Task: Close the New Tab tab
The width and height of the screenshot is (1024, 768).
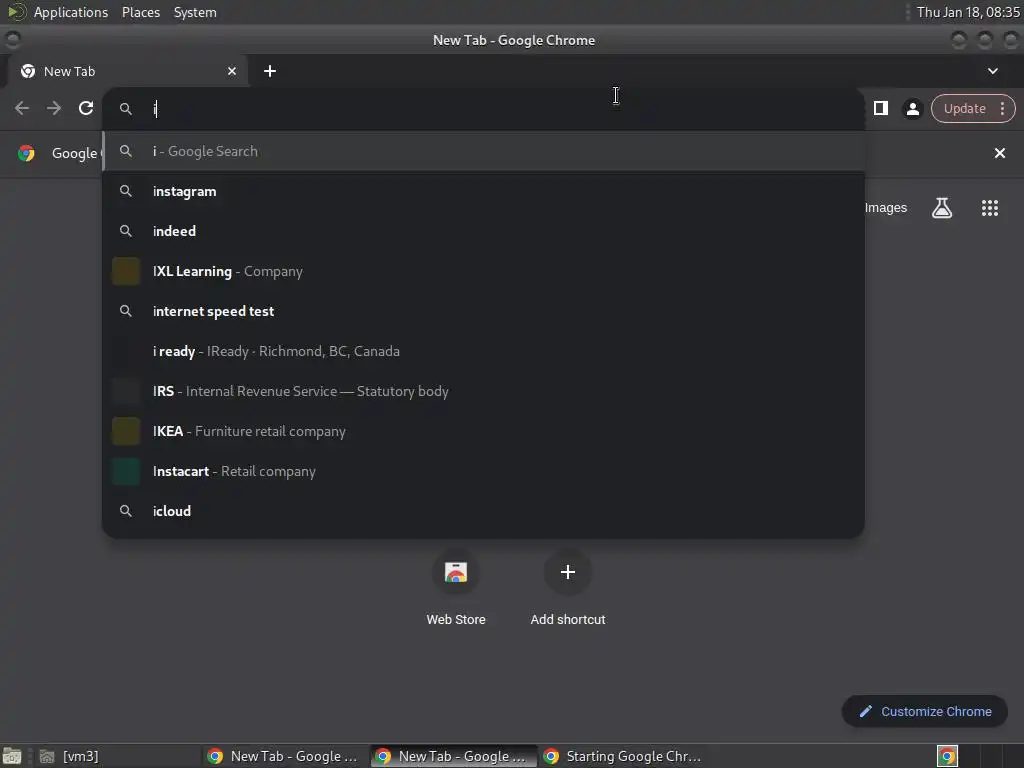Action: coord(232,71)
